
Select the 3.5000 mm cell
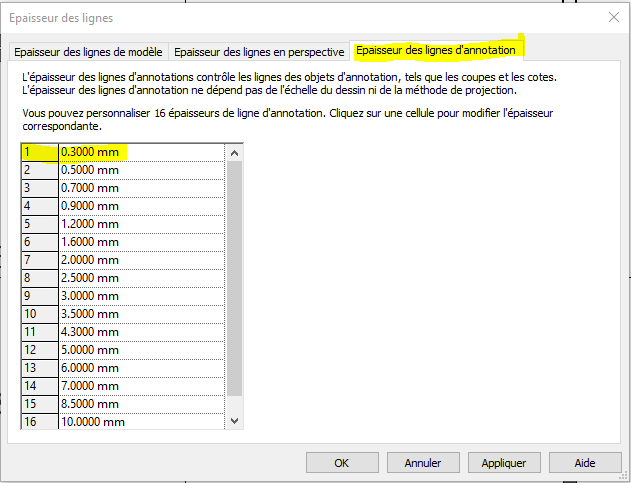coord(140,314)
